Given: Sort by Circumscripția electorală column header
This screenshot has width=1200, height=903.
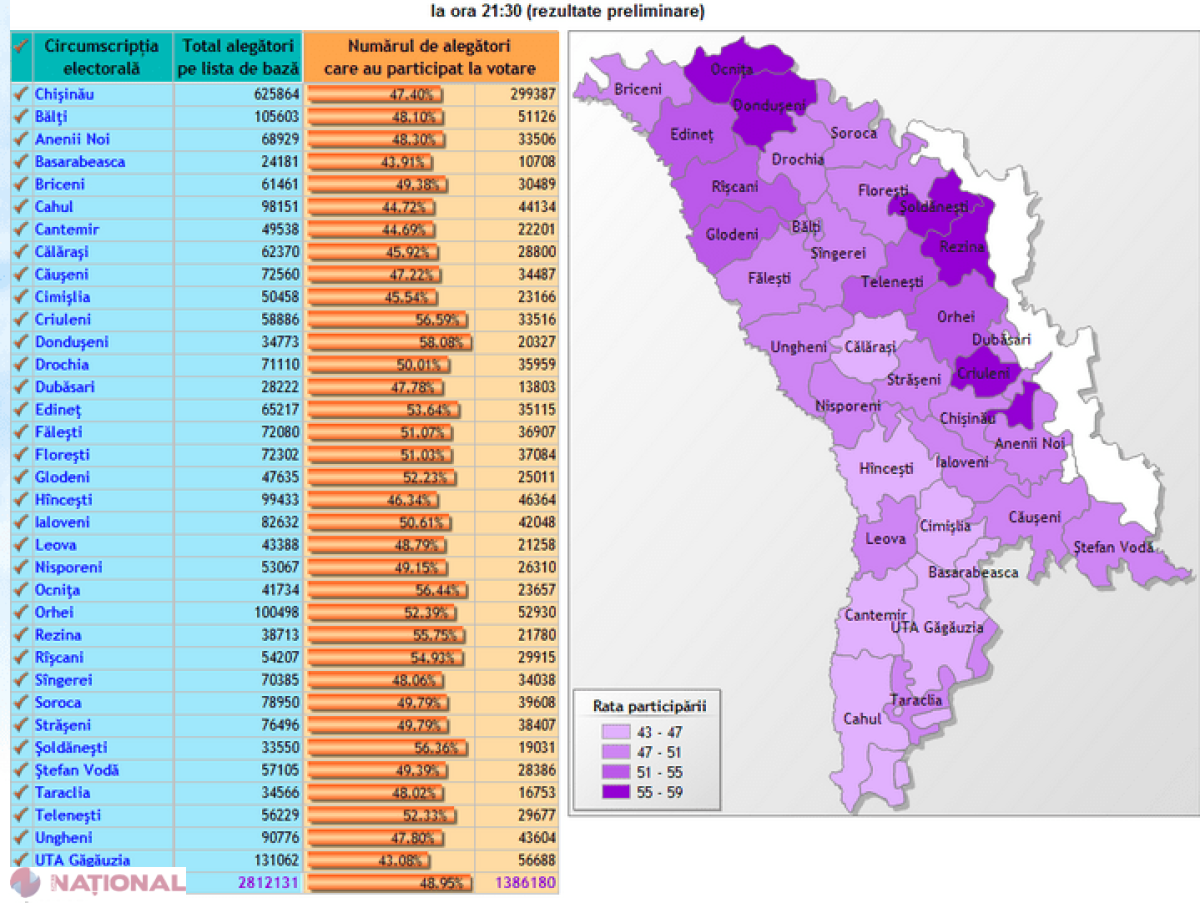Looking at the screenshot, I should coord(103,57).
